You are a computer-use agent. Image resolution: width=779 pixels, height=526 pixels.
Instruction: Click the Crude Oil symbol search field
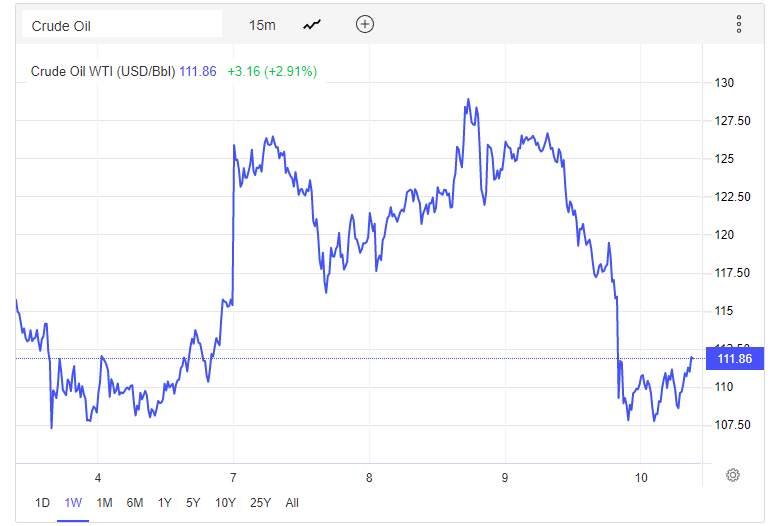(122, 25)
